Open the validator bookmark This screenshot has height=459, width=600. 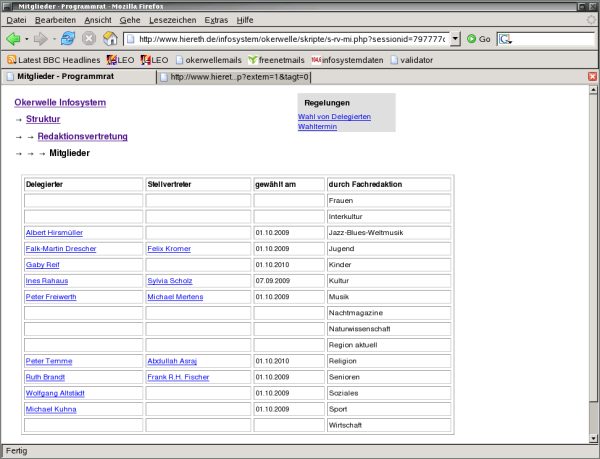[412, 60]
